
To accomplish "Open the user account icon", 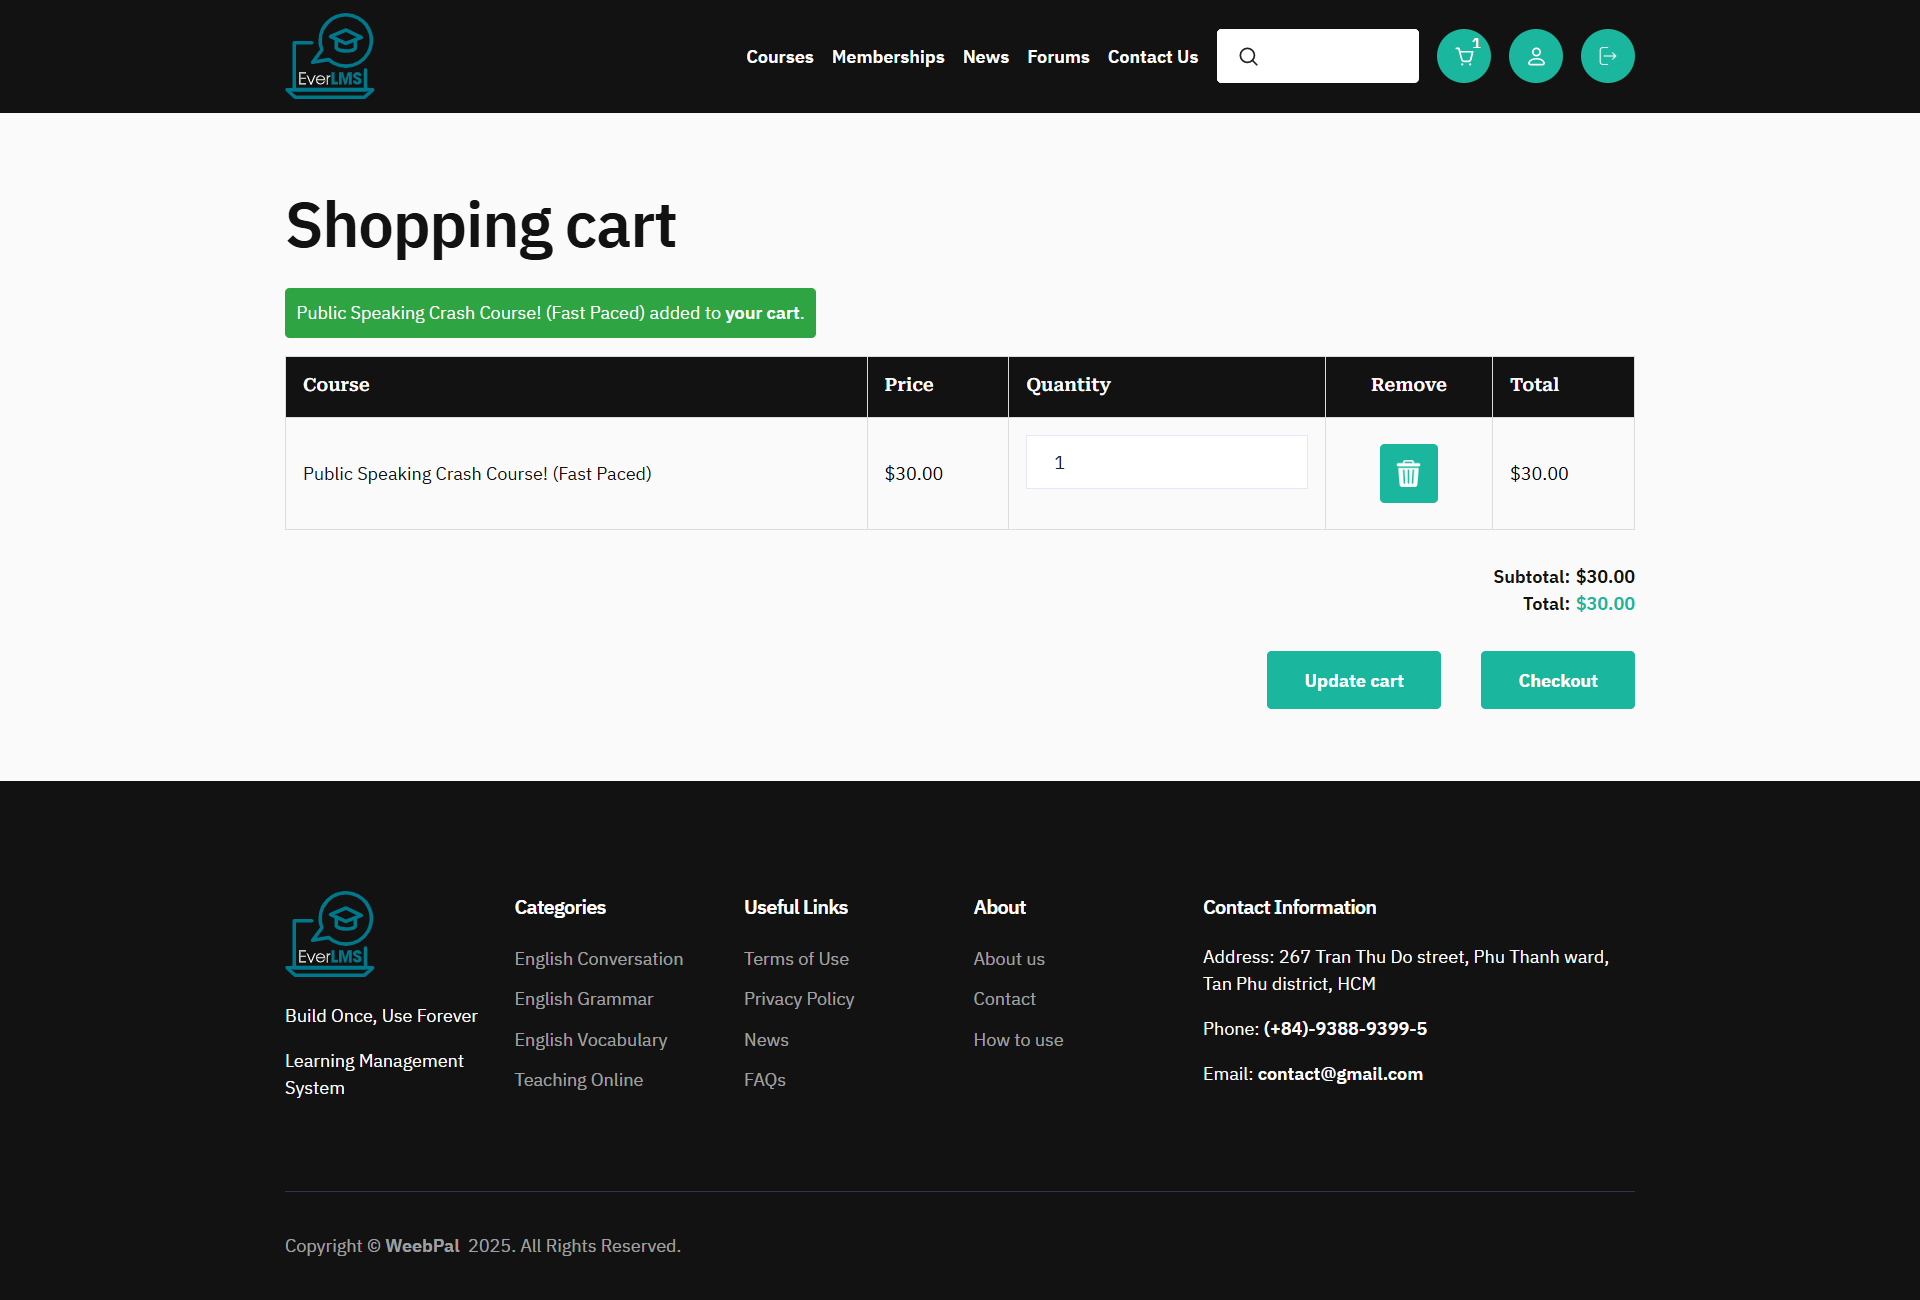I will (1535, 56).
